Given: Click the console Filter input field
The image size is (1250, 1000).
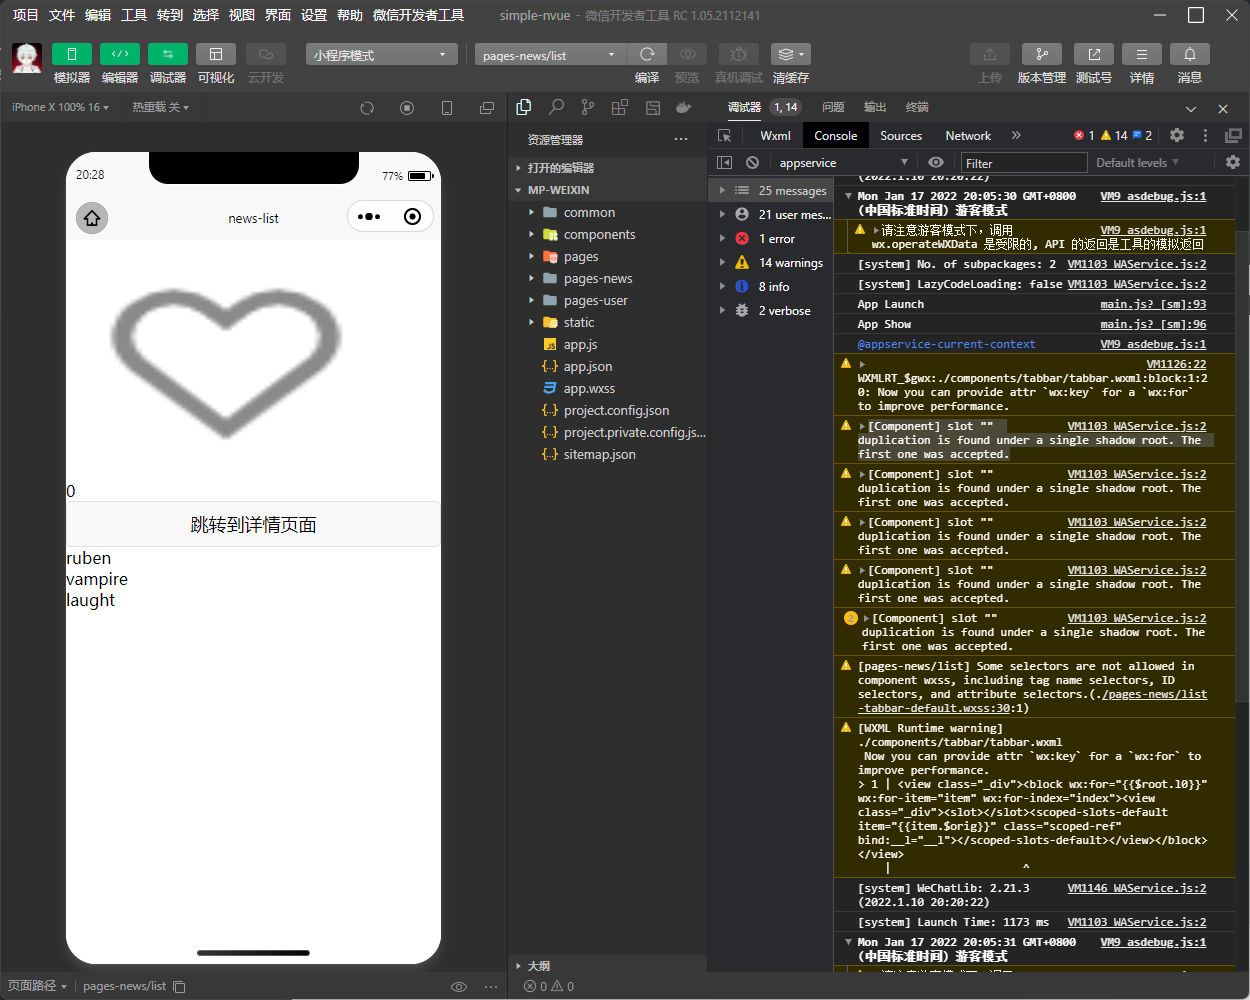Looking at the screenshot, I should (x=1023, y=163).
